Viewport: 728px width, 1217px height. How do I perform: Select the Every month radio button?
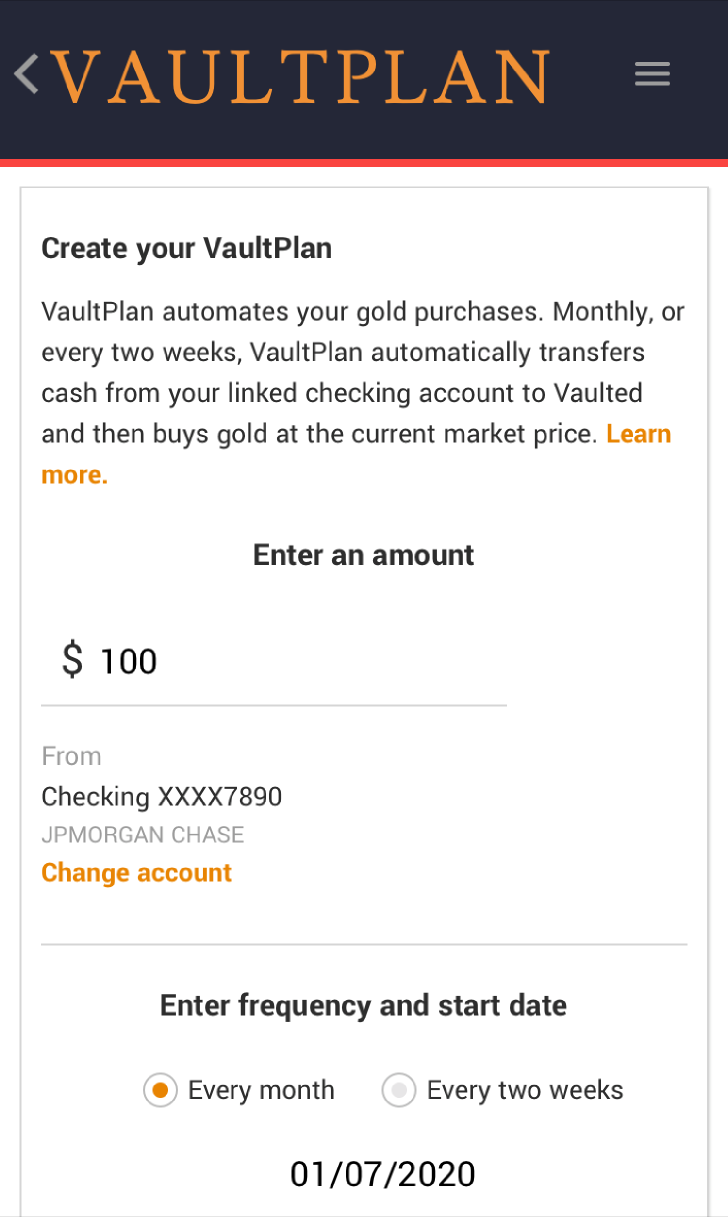click(160, 1090)
